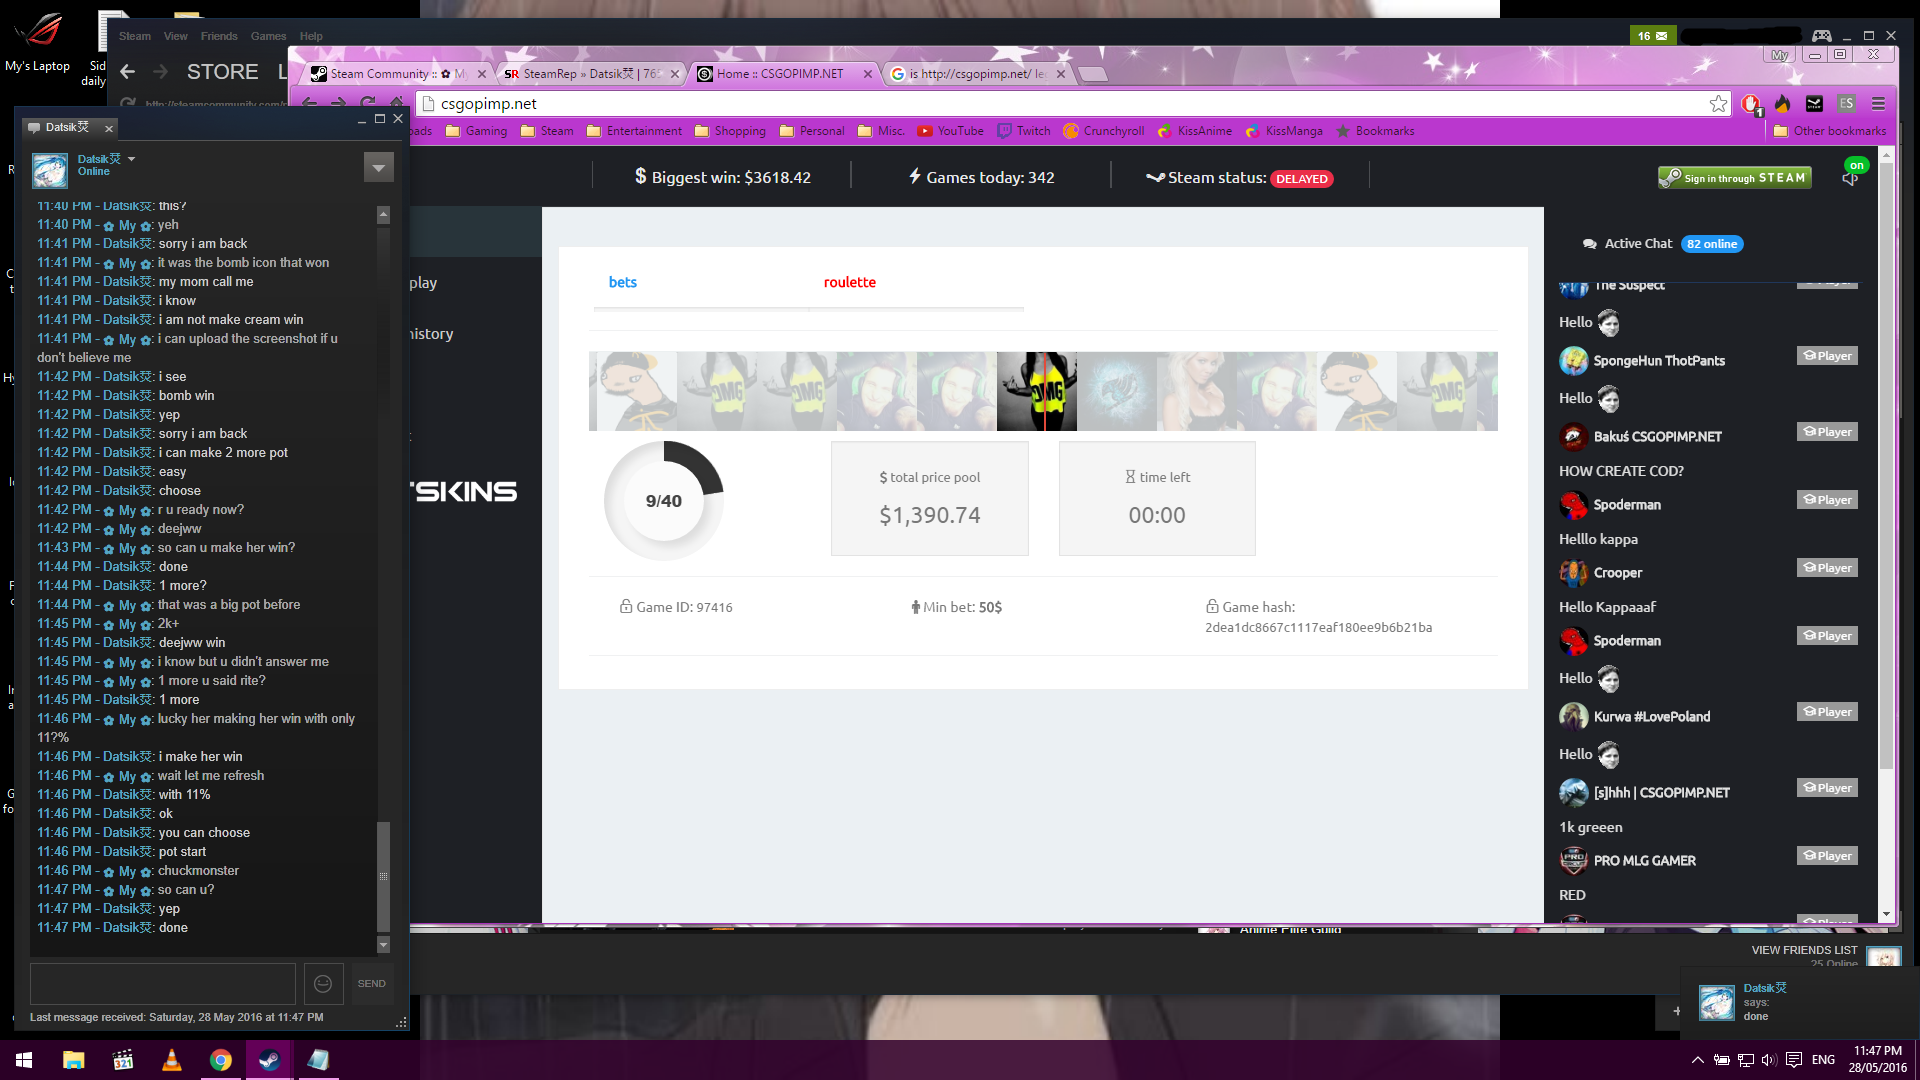Expand the Other bookmarks folder
Viewport: 1920px width, 1080px height.
point(1829,131)
